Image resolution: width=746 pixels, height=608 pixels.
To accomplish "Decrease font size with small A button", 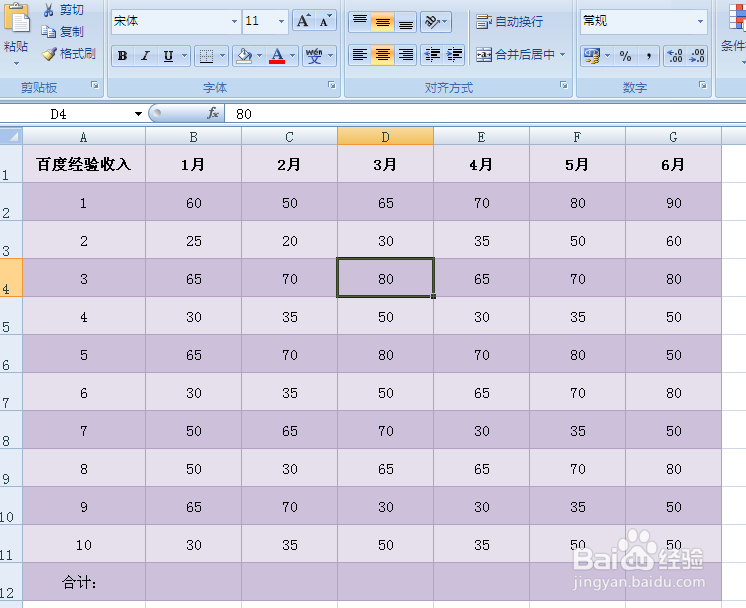I will 325,21.
